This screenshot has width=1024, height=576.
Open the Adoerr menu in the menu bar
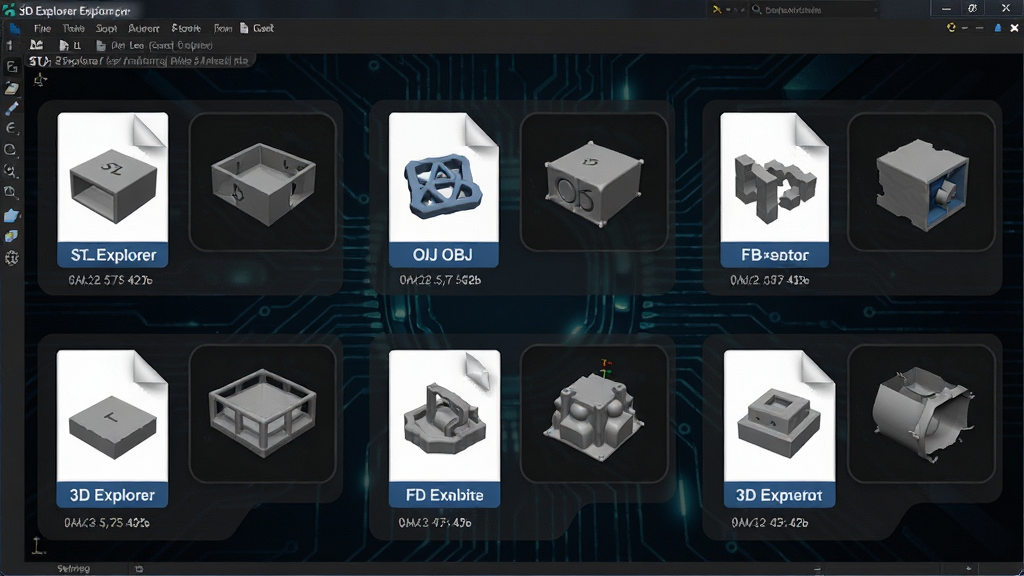point(144,28)
